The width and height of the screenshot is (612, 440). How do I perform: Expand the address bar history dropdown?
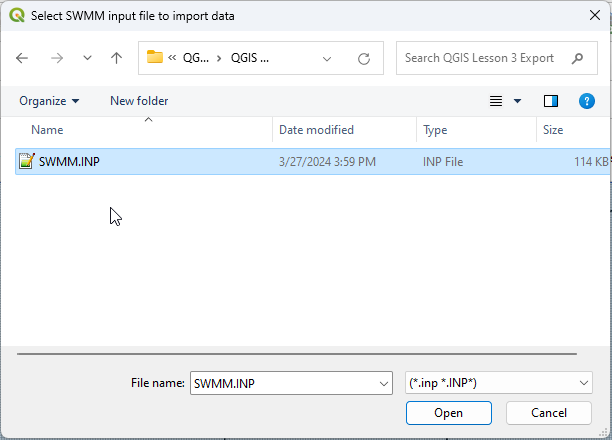327,59
